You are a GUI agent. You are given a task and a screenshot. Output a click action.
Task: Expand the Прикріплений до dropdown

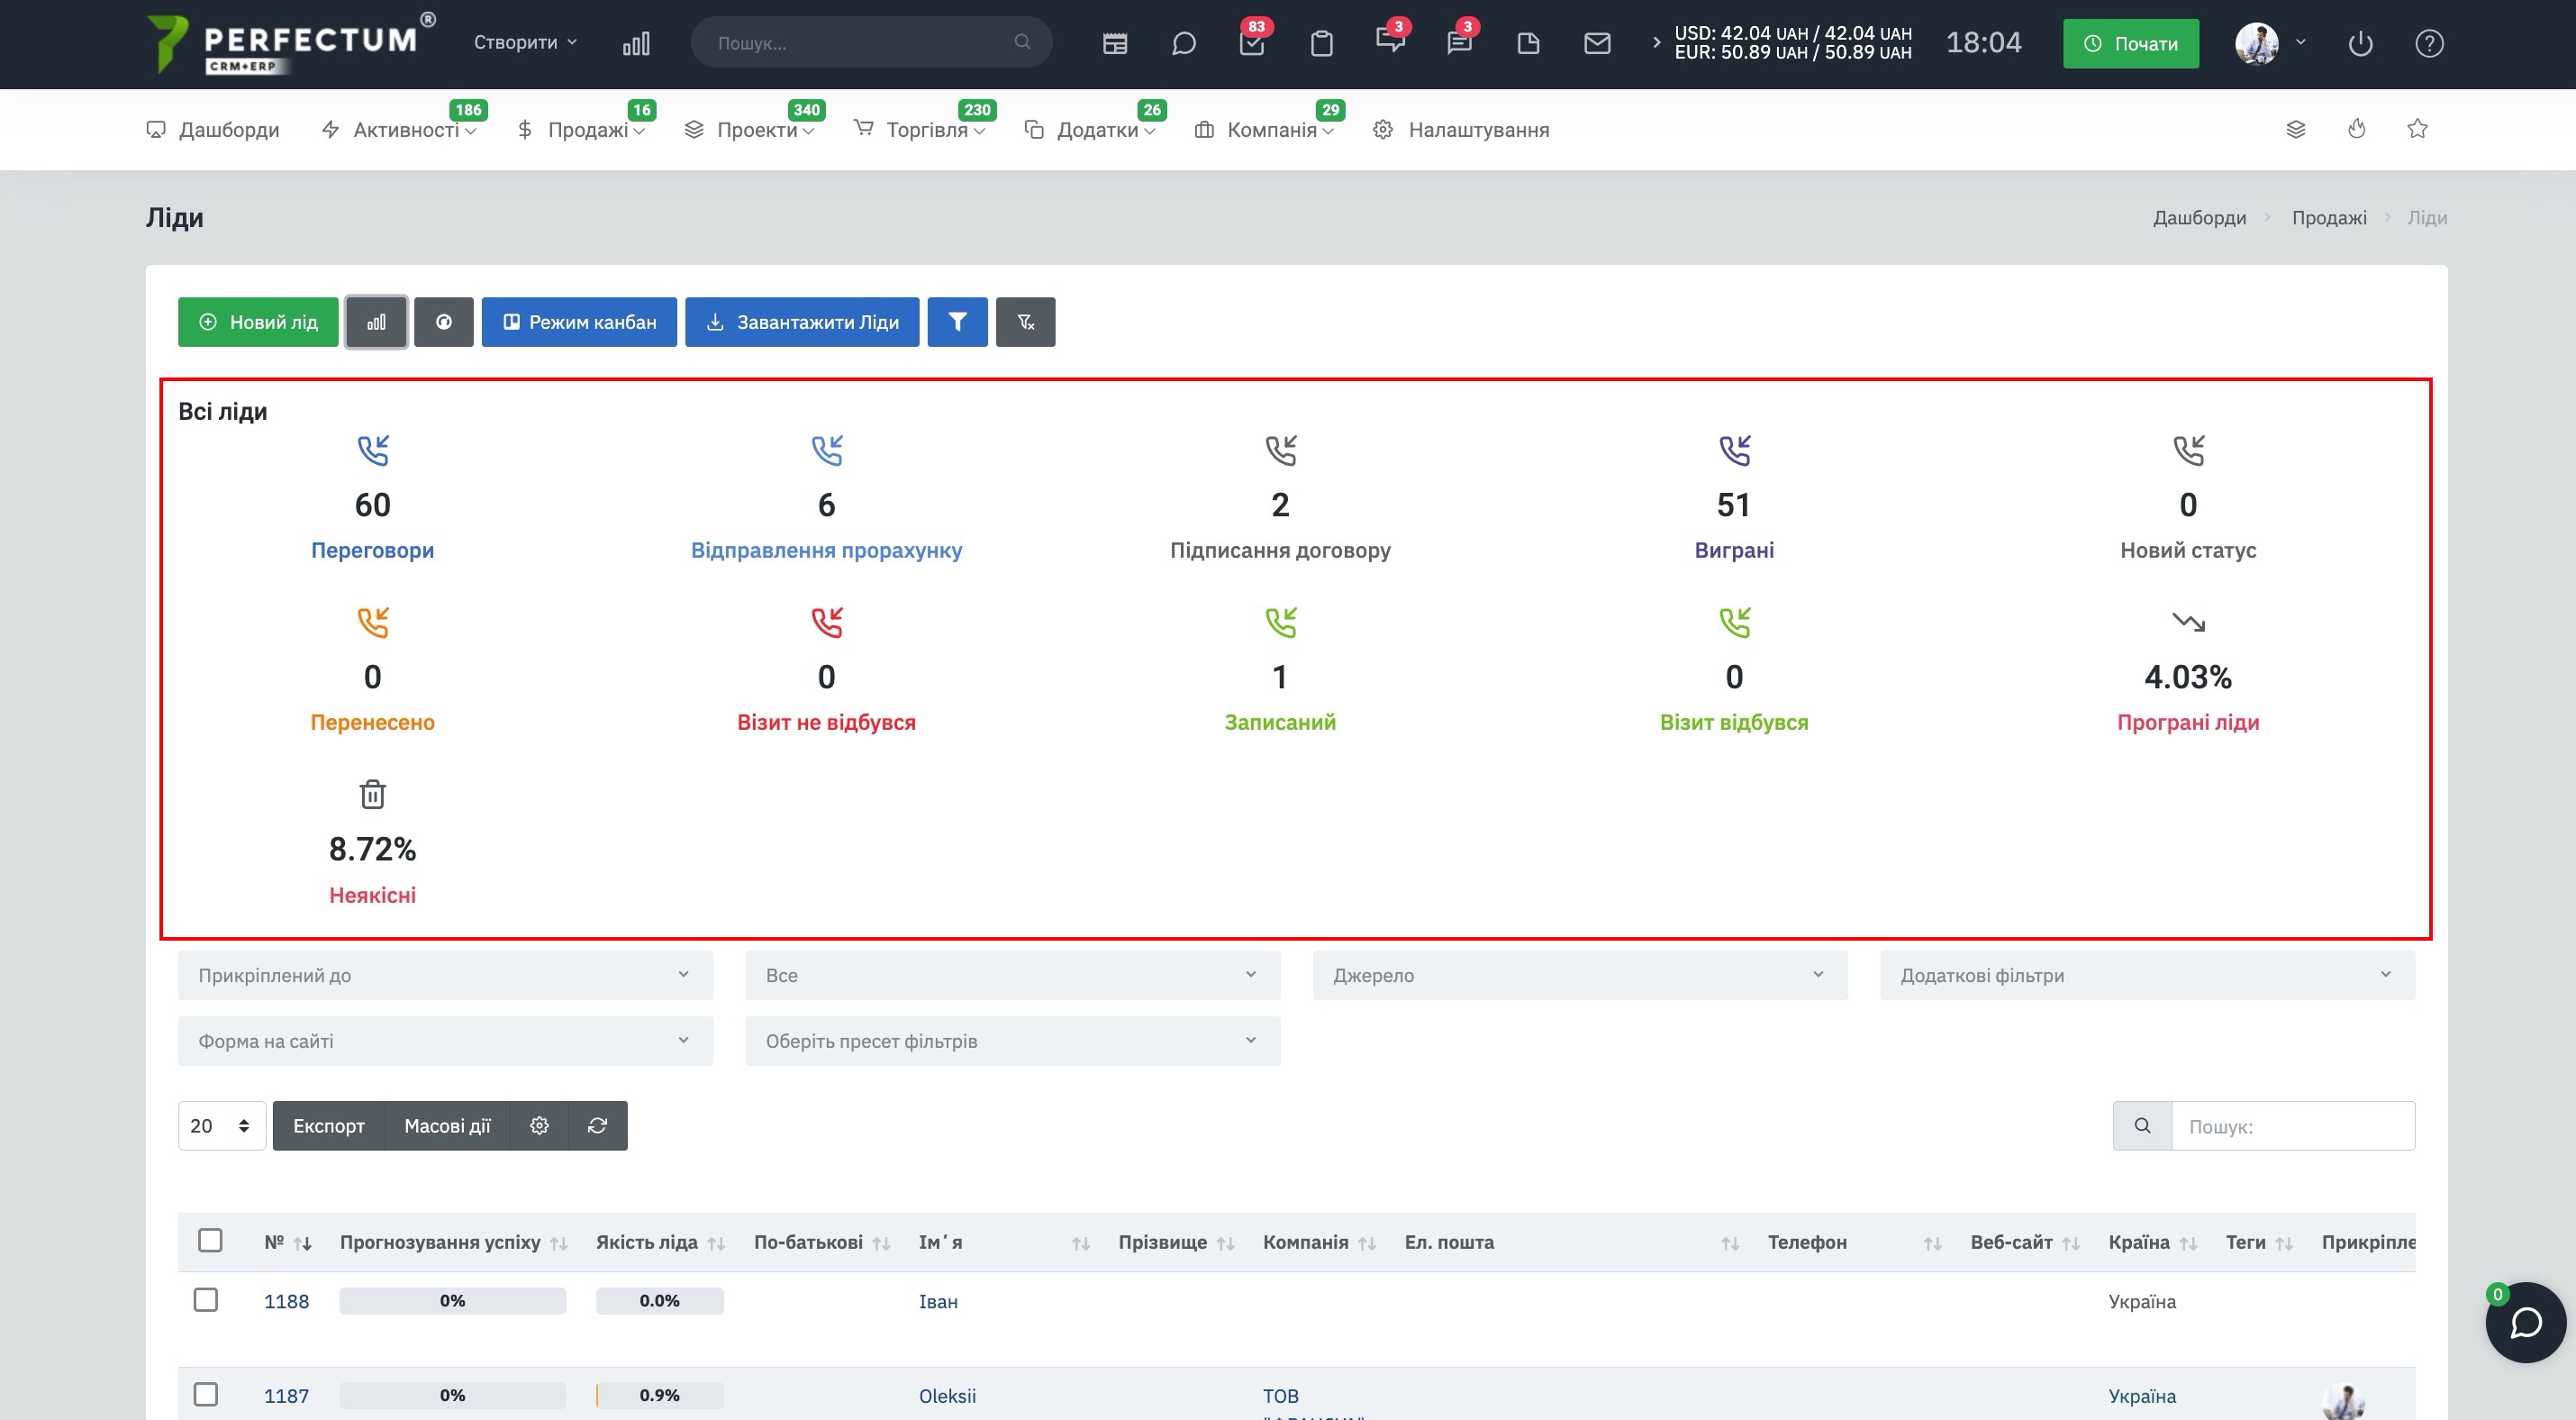coord(445,975)
